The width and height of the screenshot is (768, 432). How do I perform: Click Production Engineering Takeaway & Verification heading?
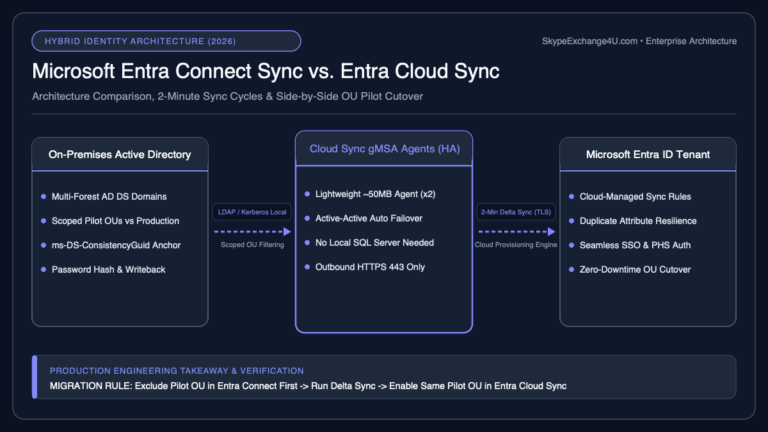coord(177,371)
